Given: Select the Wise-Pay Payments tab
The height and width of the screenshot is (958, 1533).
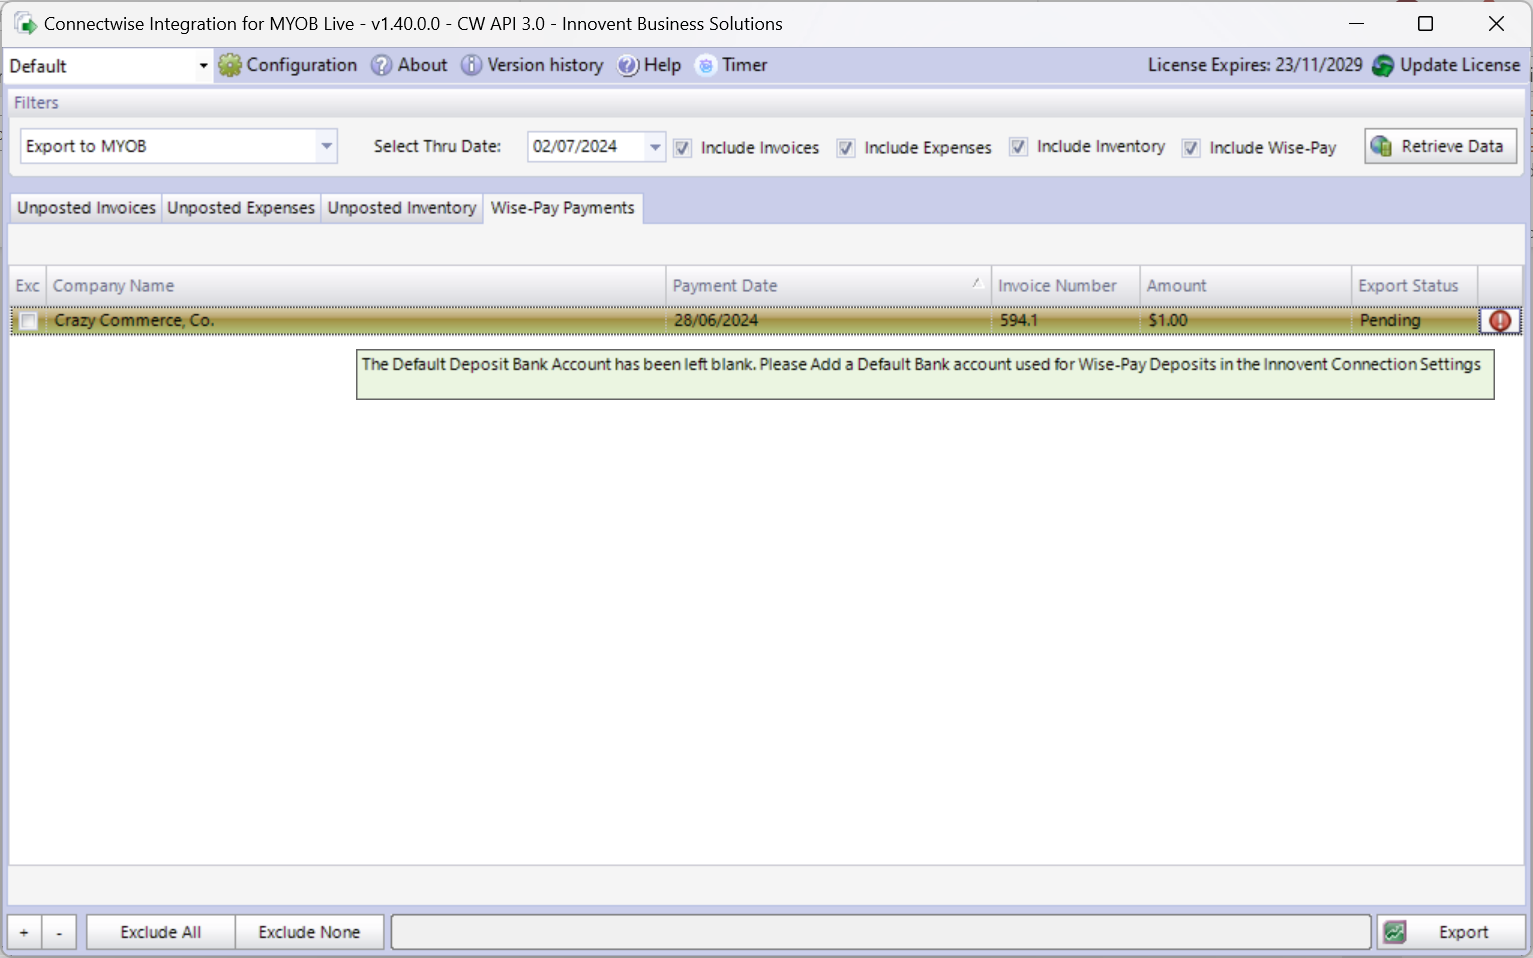Looking at the screenshot, I should point(563,208).
